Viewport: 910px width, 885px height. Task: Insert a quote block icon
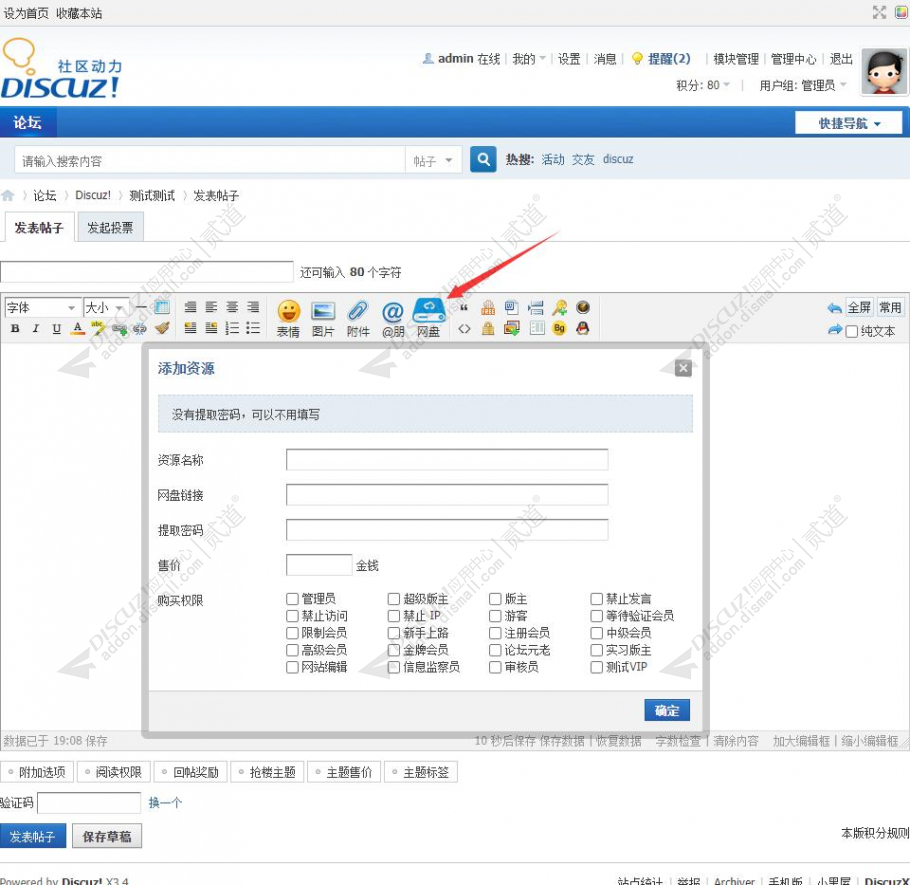pyautogui.click(x=464, y=308)
